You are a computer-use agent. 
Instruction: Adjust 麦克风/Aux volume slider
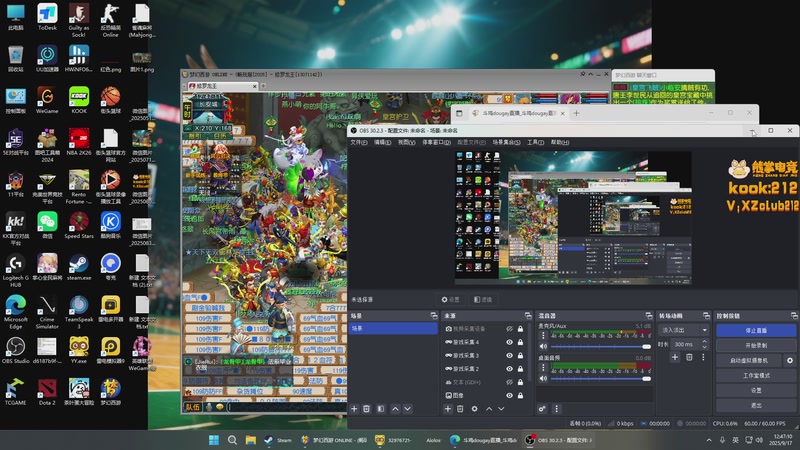pyautogui.click(x=601, y=346)
